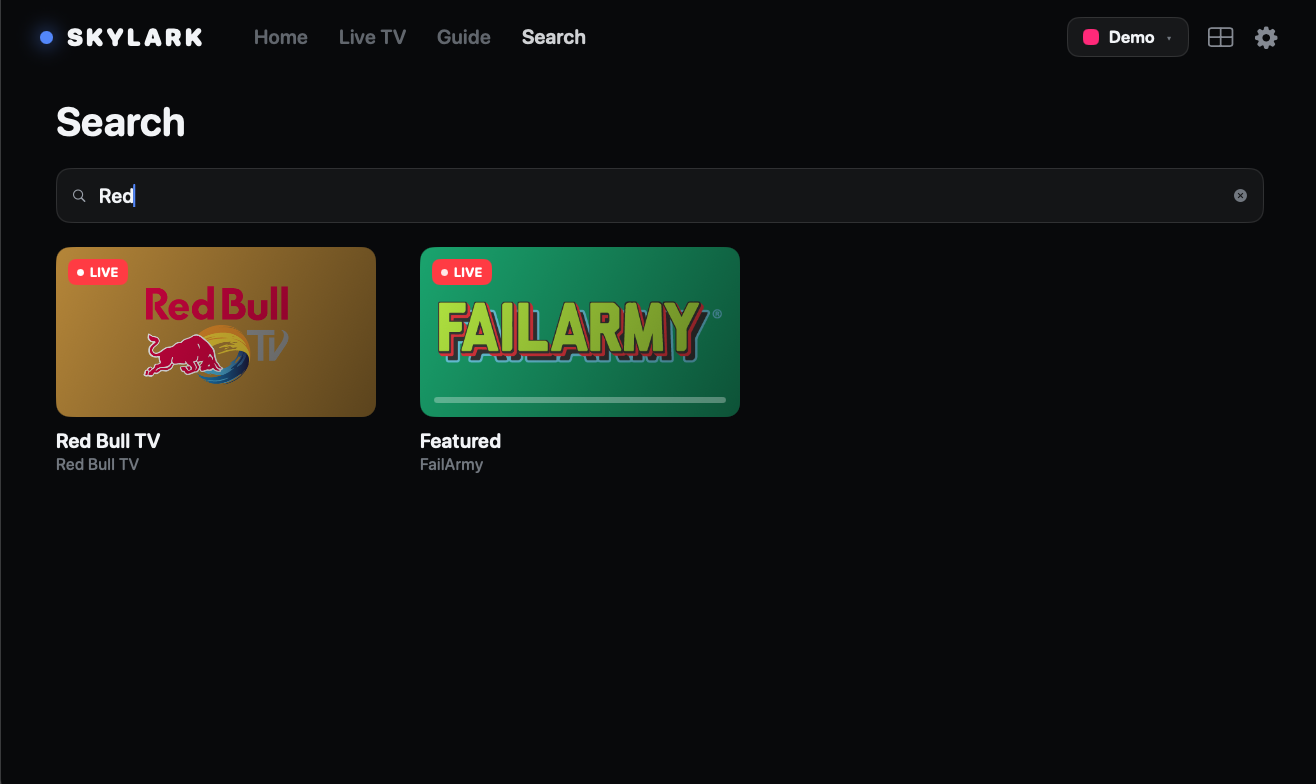The width and height of the screenshot is (1316, 784).
Task: Select the Search tab
Action: pos(554,37)
